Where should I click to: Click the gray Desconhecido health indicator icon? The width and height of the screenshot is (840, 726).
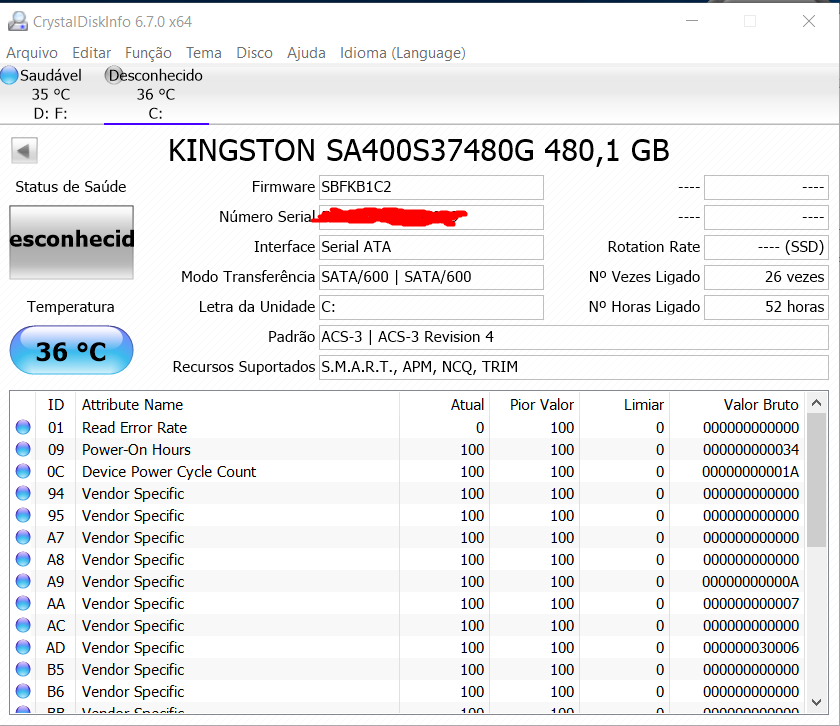click(114, 75)
